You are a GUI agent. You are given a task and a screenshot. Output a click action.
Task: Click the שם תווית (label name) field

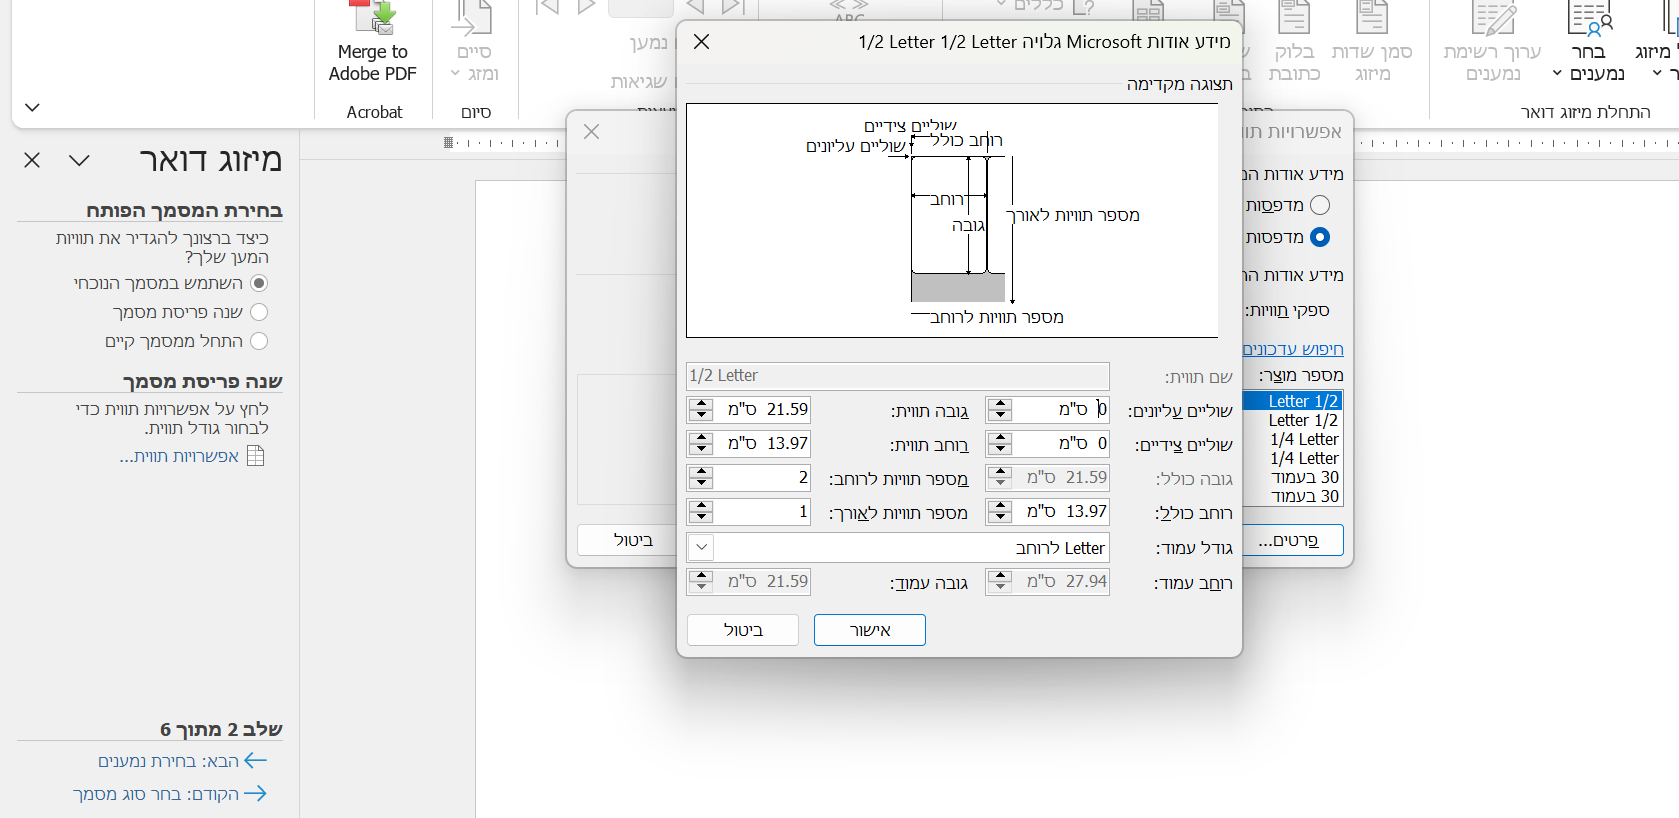898,376
